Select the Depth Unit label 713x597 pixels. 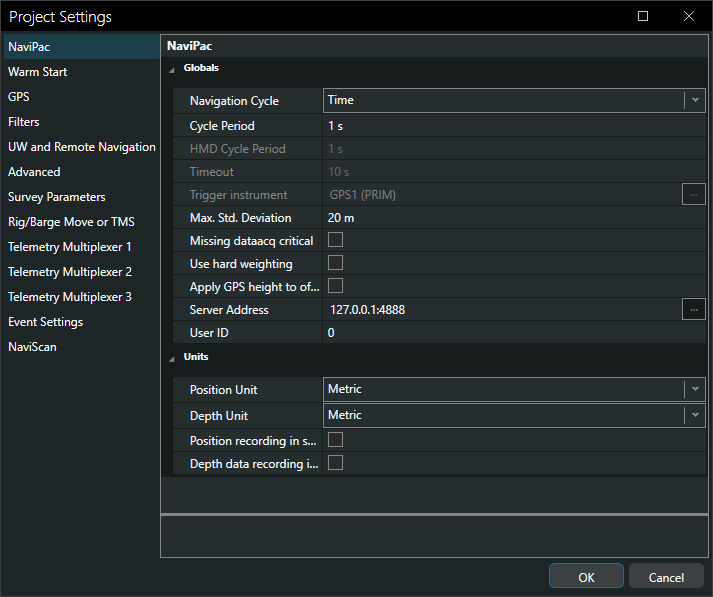coord(219,416)
